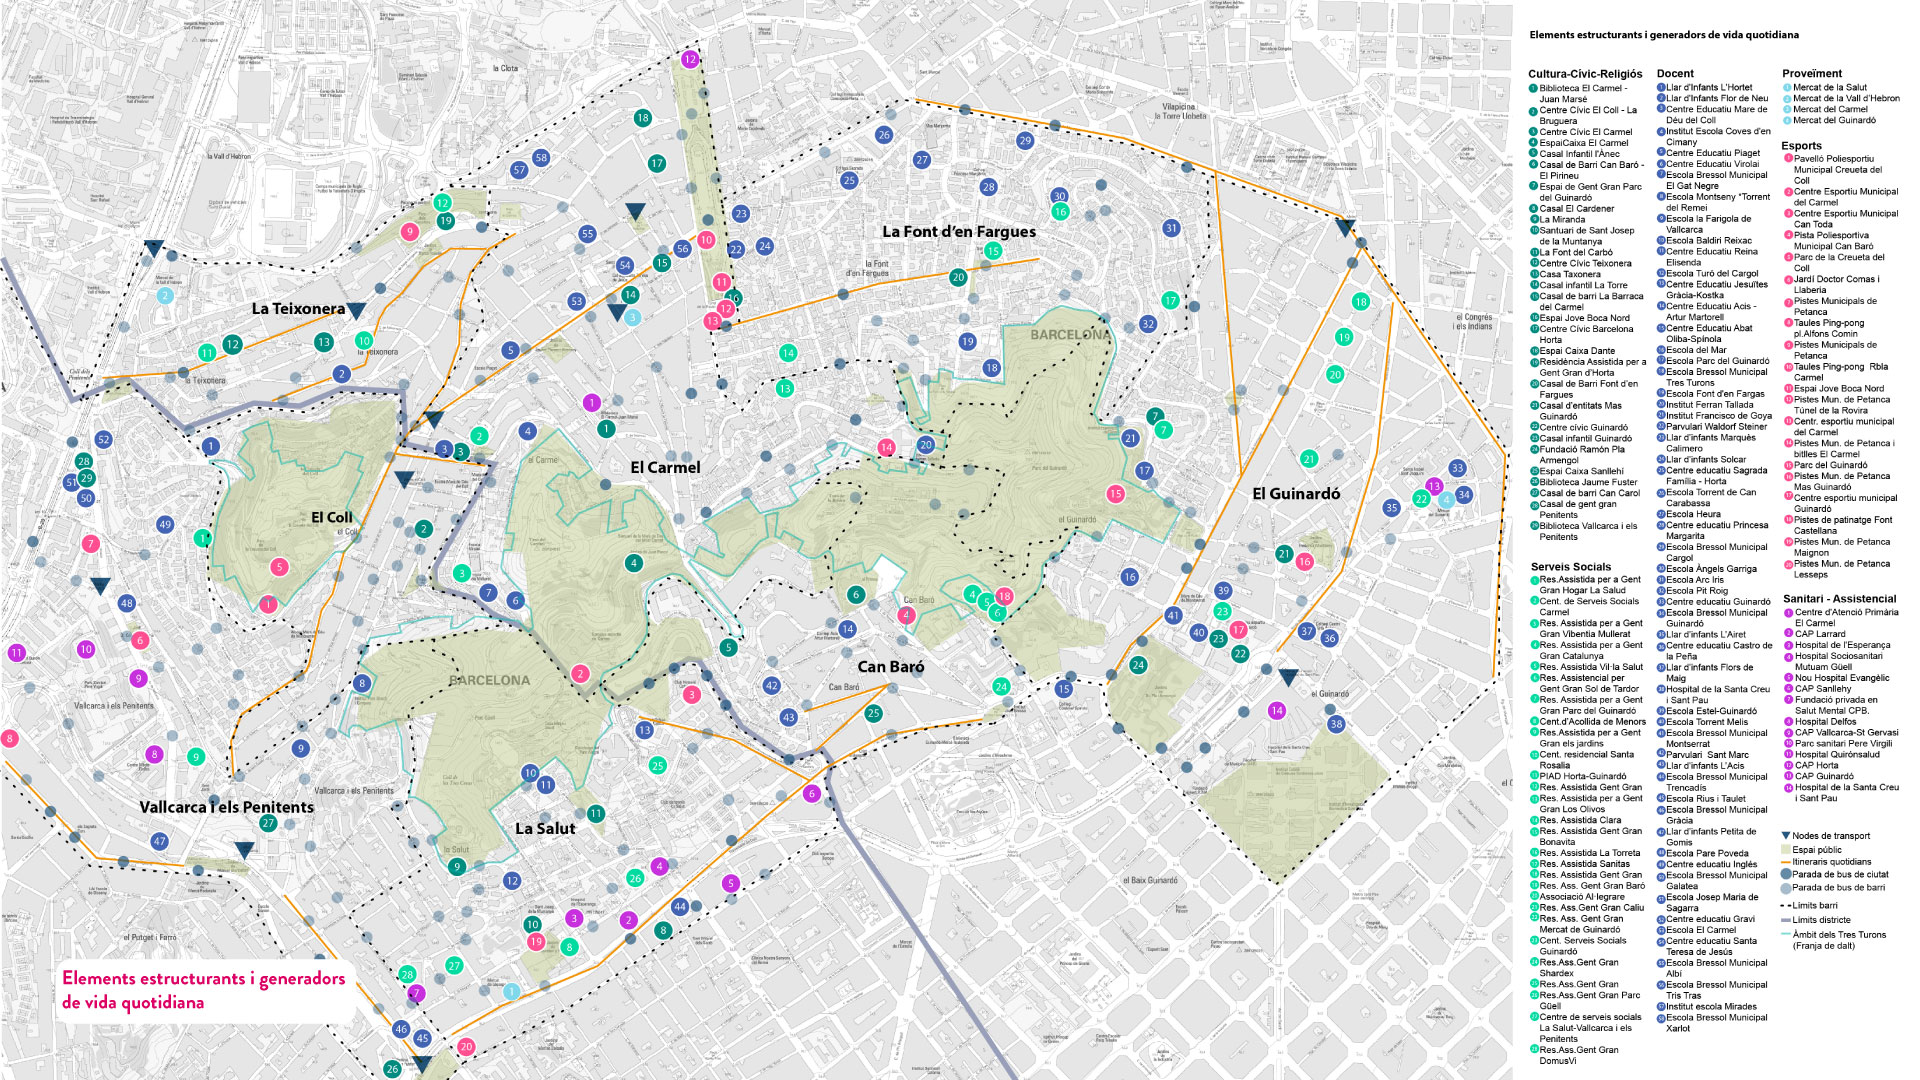This screenshot has height=1080, width=1920.
Task: Select blue school marker 58
Action: (x=541, y=157)
